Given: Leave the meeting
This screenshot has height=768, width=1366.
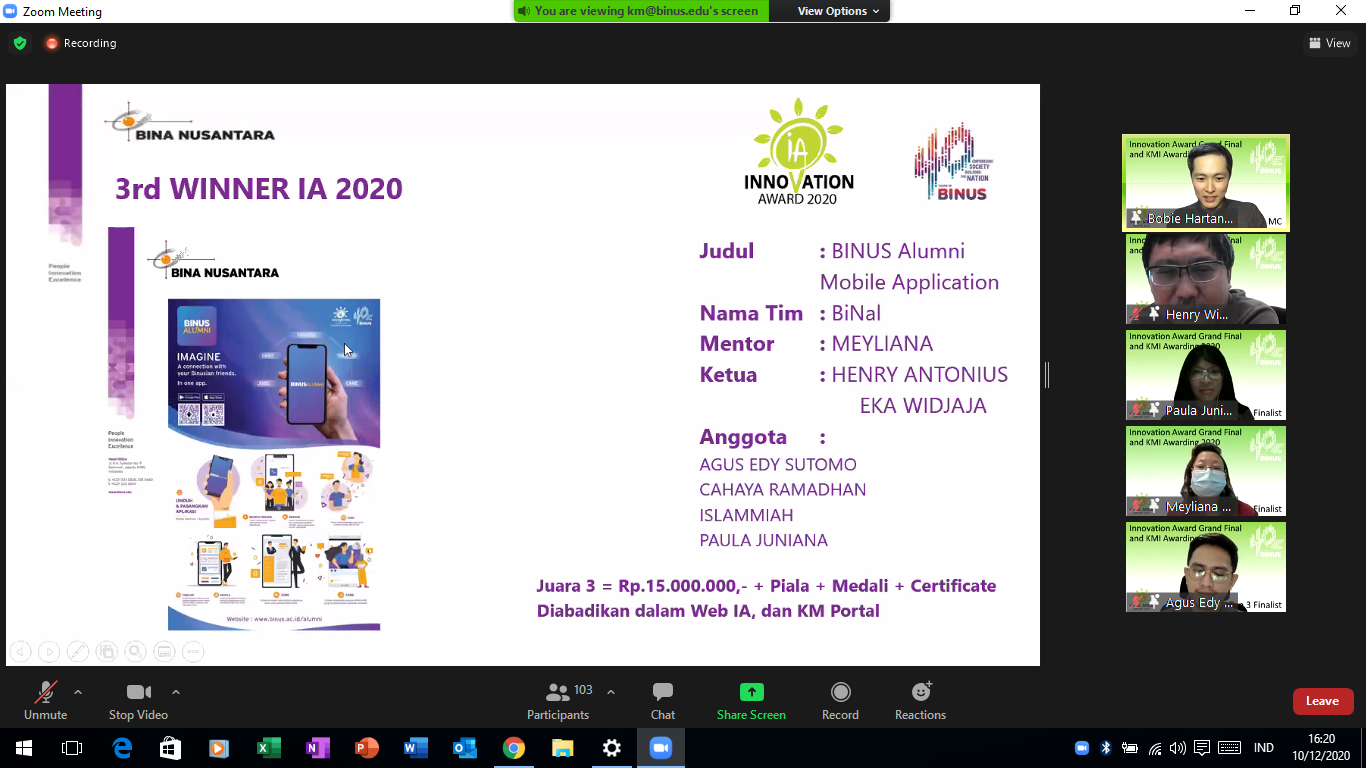Looking at the screenshot, I should point(1322,701).
